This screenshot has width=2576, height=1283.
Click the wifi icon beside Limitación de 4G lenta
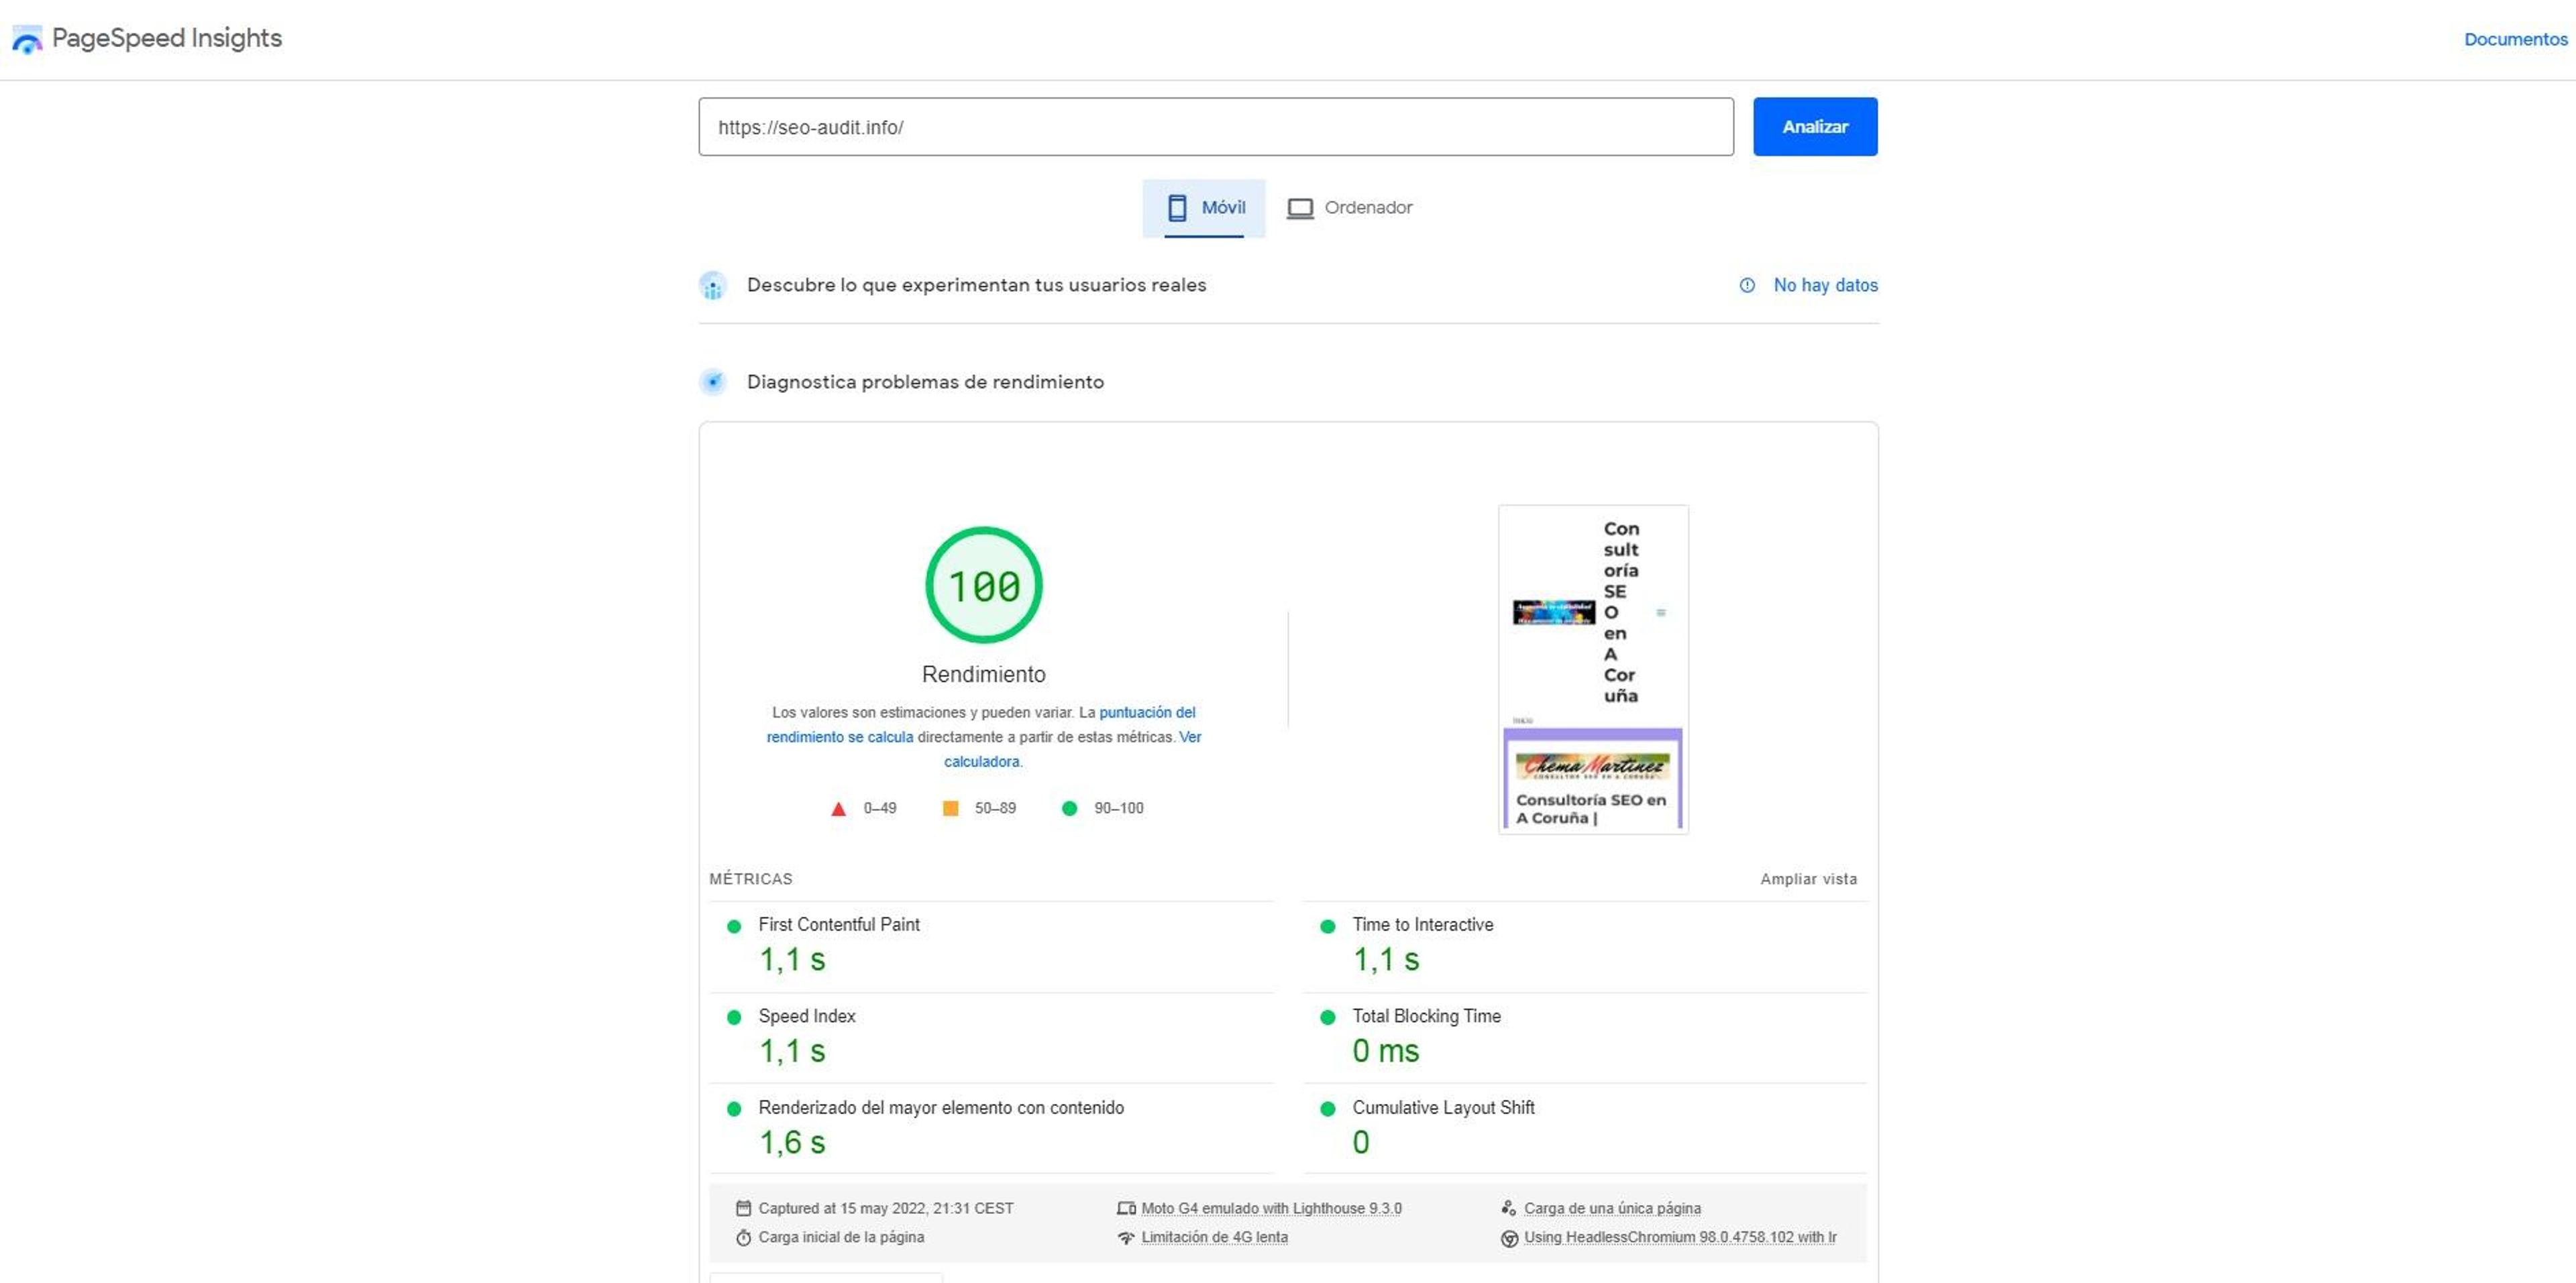point(1126,1237)
